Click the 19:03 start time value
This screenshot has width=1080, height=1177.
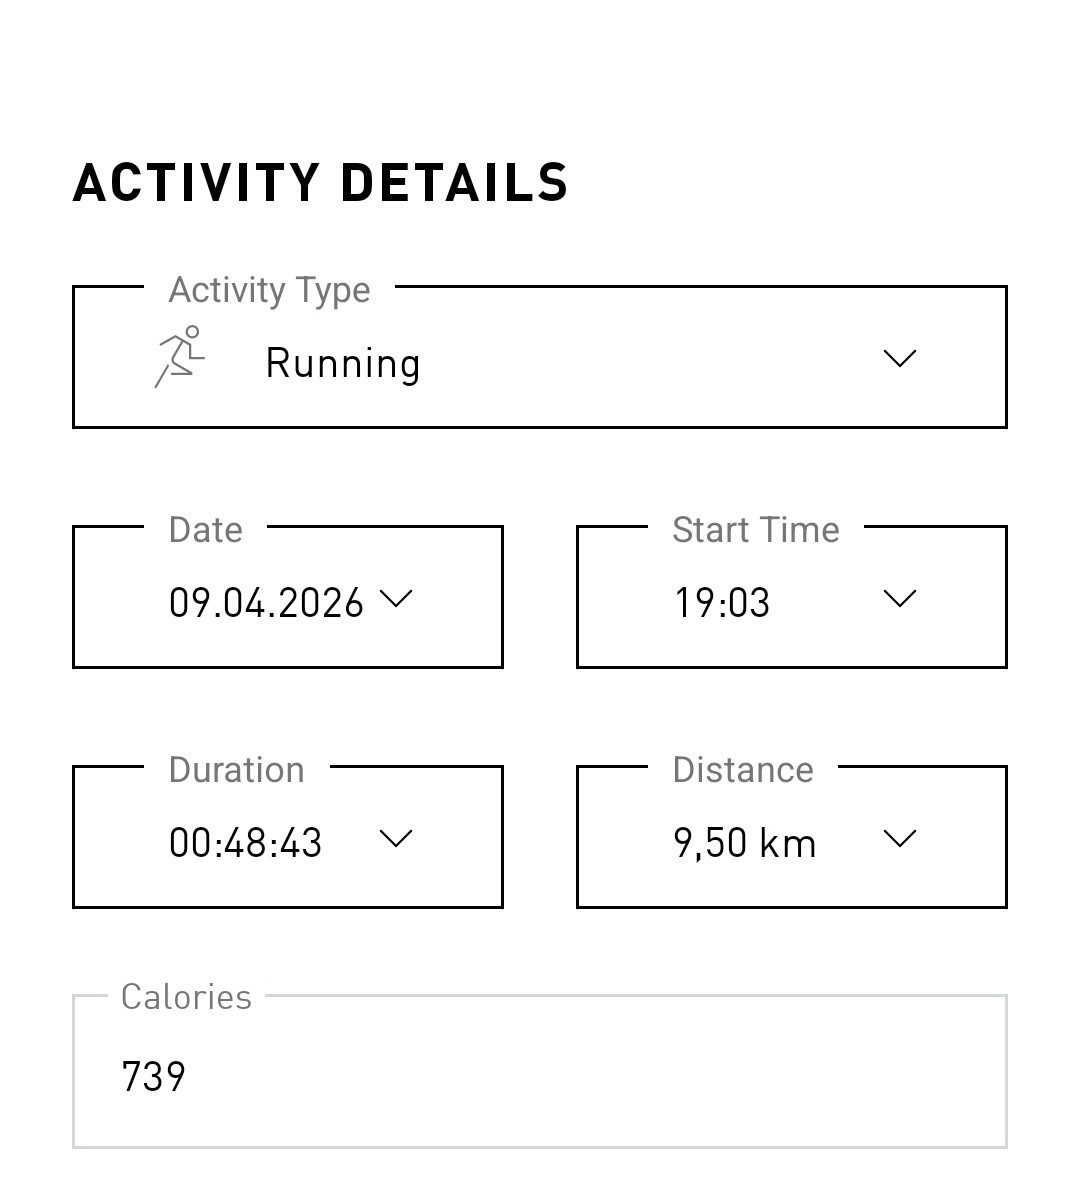(x=722, y=603)
